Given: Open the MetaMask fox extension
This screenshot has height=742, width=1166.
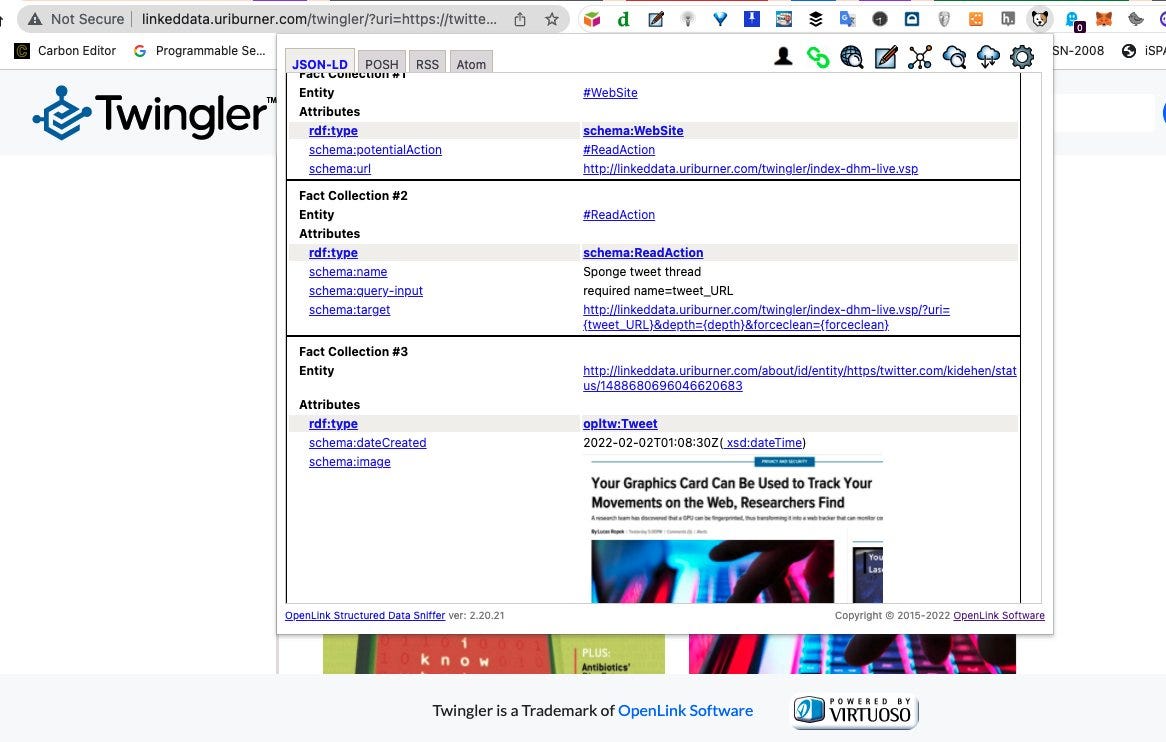Looking at the screenshot, I should (1104, 19).
